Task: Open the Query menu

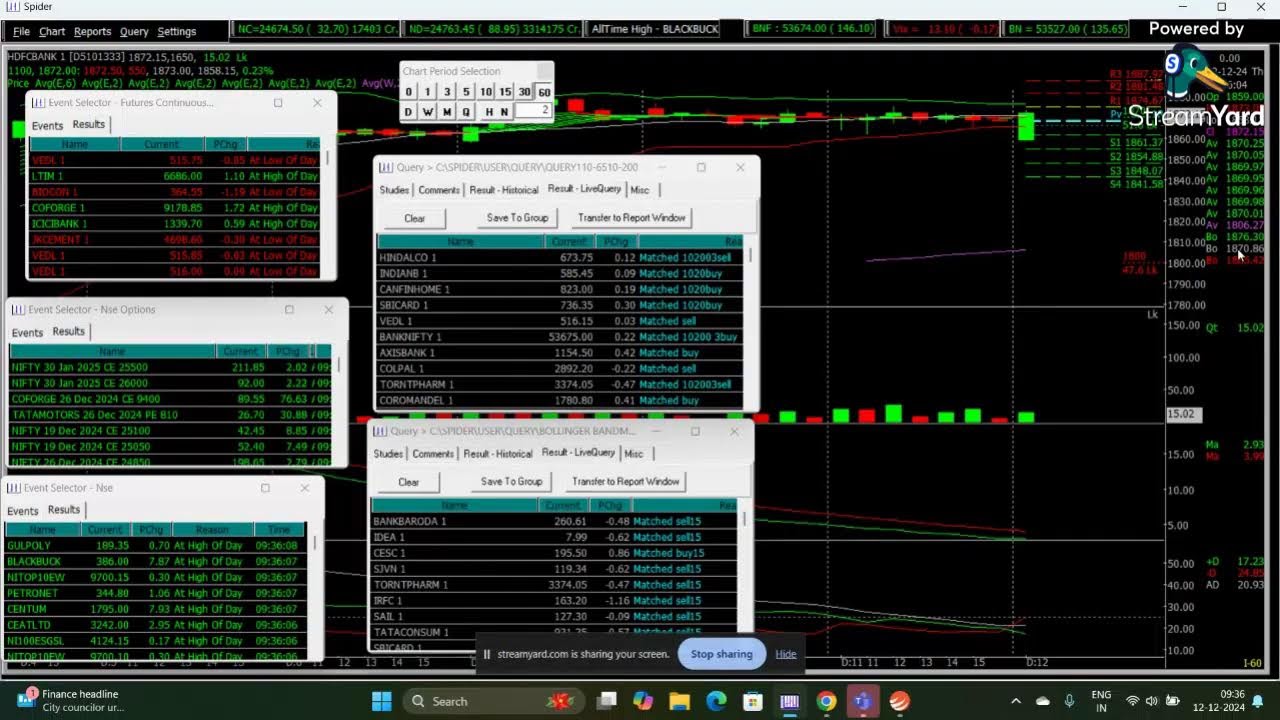Action: (134, 31)
